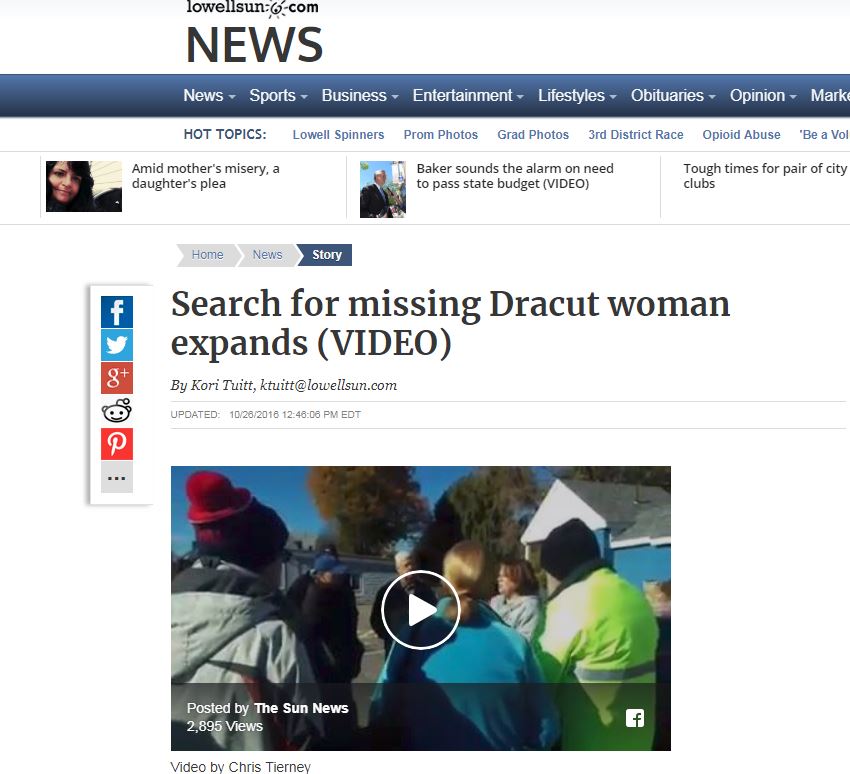The width and height of the screenshot is (850, 774).
Task: Open thumbnail for mother's misery story
Action: 84,186
